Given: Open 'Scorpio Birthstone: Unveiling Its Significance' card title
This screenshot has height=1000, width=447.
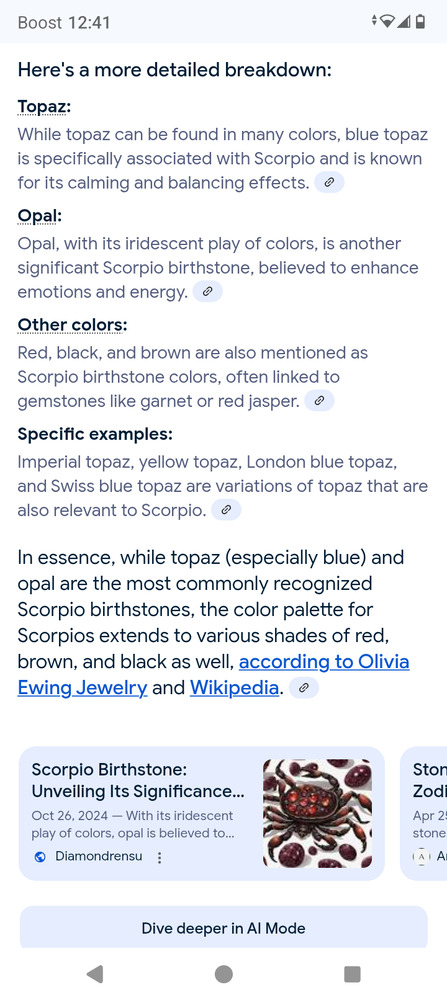Looking at the screenshot, I should (138, 781).
